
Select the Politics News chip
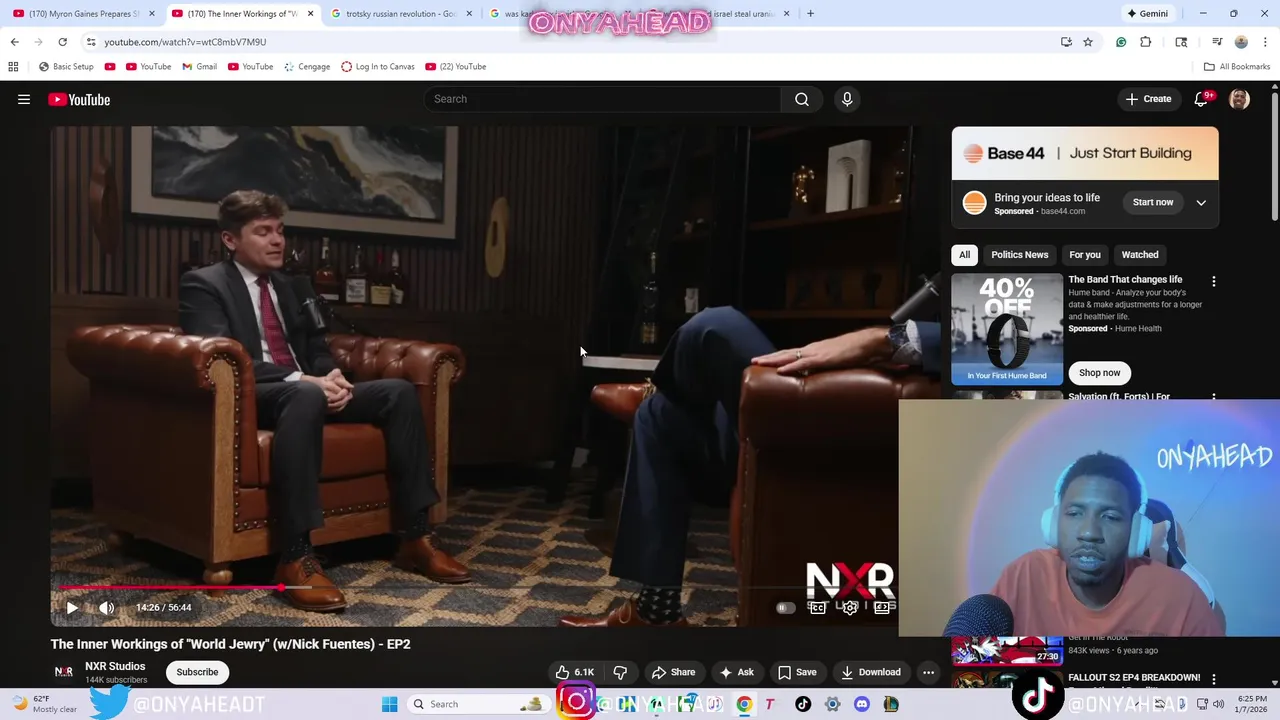[x=1019, y=255]
